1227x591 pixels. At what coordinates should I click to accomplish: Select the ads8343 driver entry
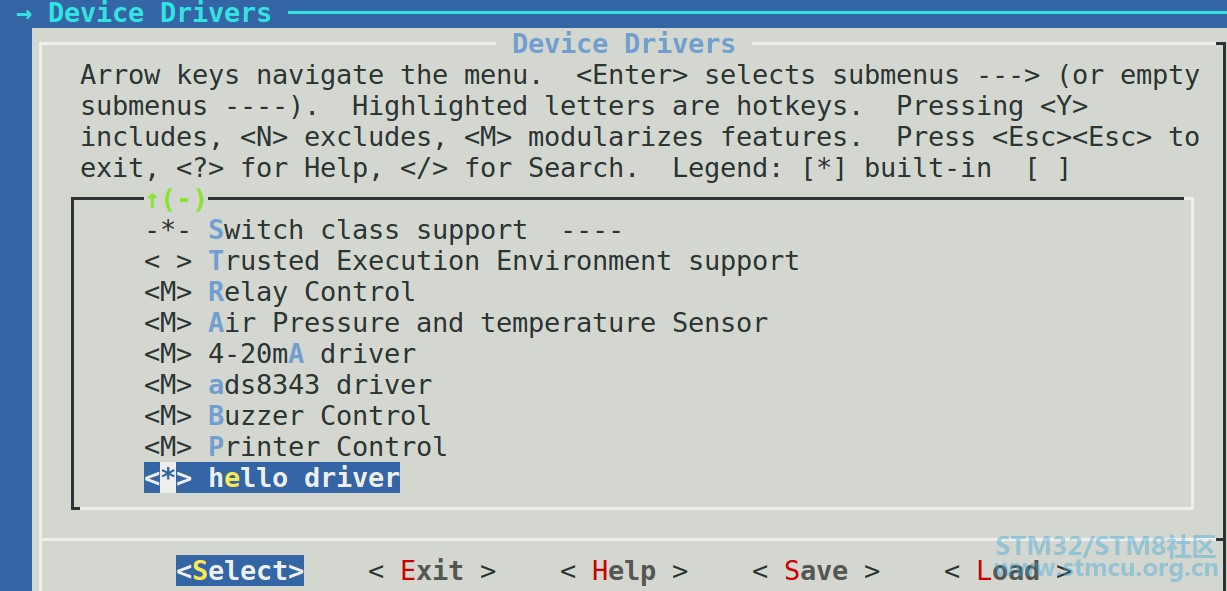[x=320, y=385]
